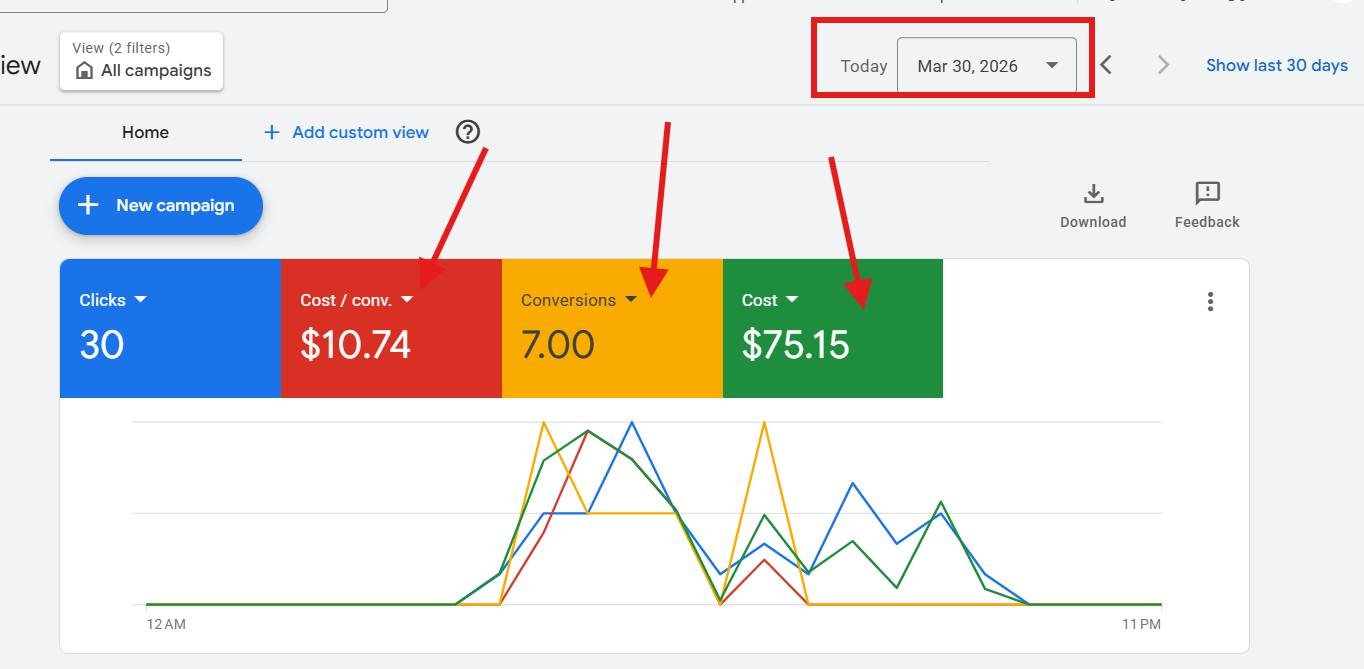Image resolution: width=1364 pixels, height=669 pixels.
Task: Click the Today label
Action: click(864, 66)
